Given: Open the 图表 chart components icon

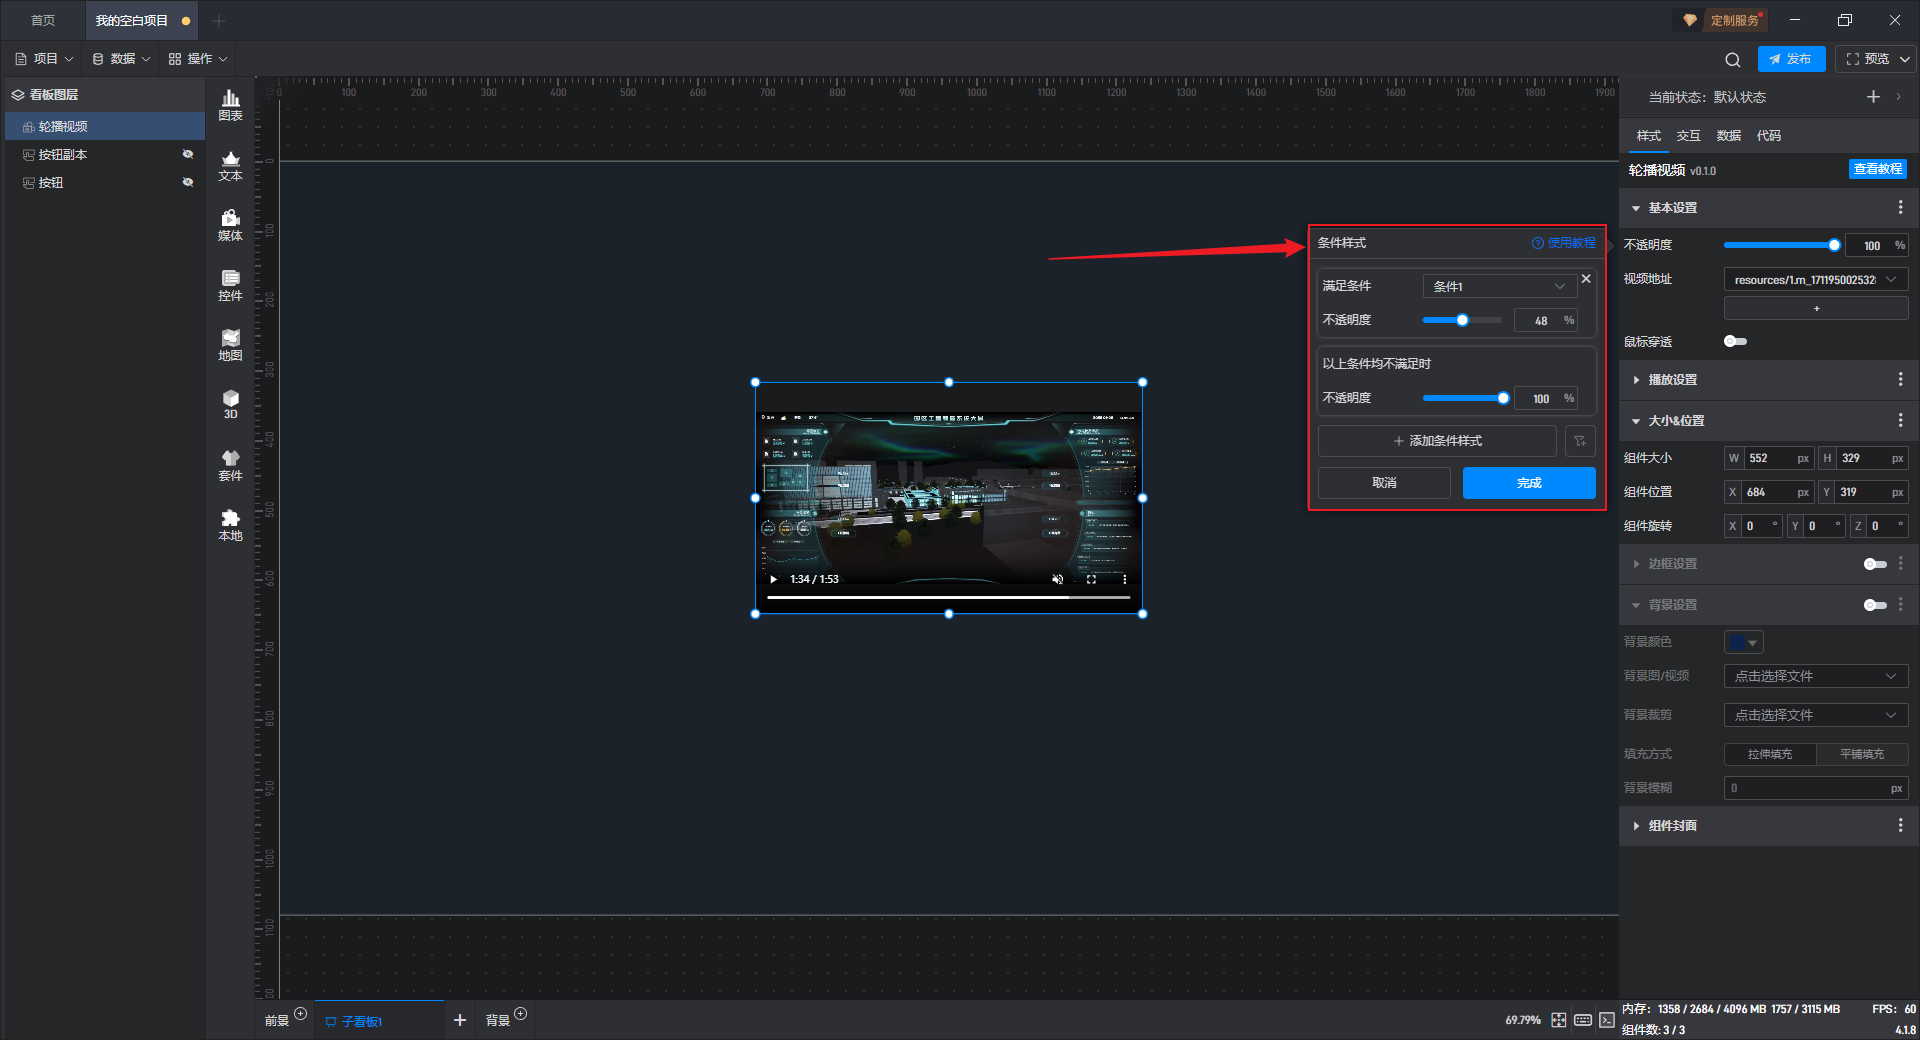Looking at the screenshot, I should 230,104.
